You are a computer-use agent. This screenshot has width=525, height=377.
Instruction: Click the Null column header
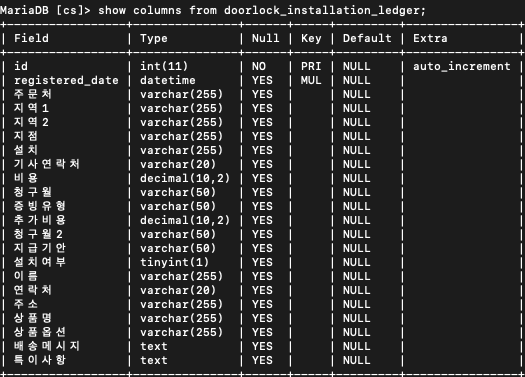pyautogui.click(x=266, y=38)
